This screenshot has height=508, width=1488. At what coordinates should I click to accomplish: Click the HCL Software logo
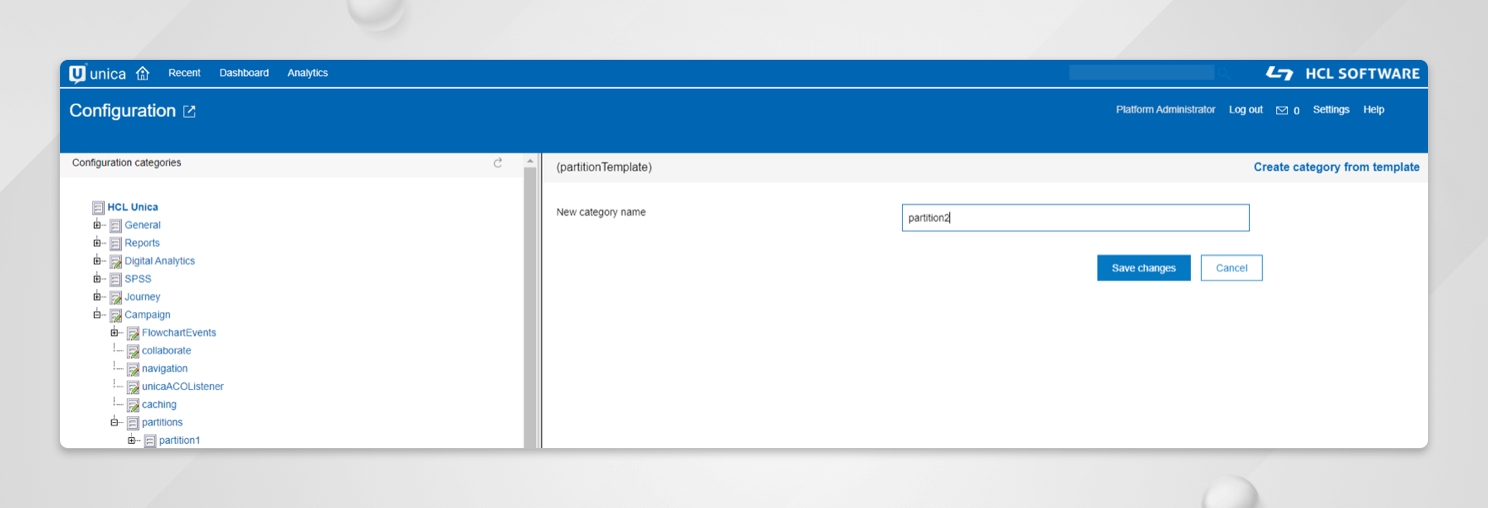(1342, 73)
